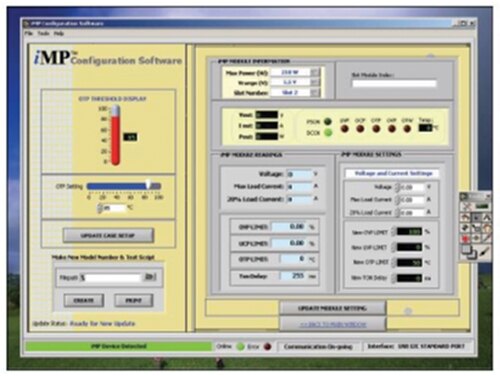Select the Scroll Window hand tool
Image resolution: width=500 pixels, height=376 pixels.
tap(486, 228)
